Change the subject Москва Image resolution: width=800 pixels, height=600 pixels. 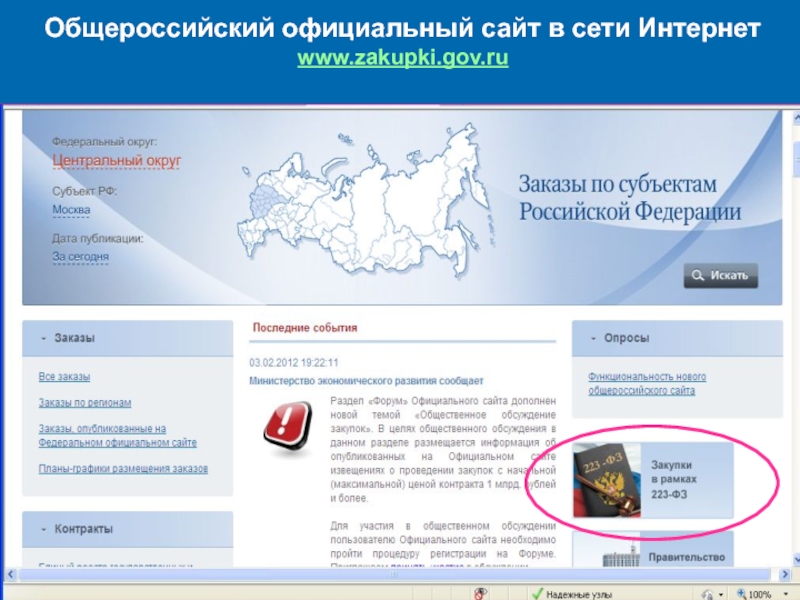(71, 210)
